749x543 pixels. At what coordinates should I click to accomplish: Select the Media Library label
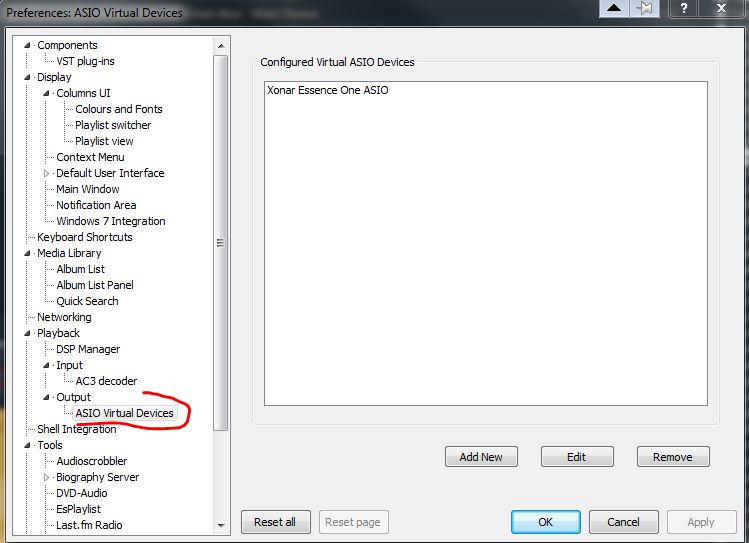(x=69, y=253)
